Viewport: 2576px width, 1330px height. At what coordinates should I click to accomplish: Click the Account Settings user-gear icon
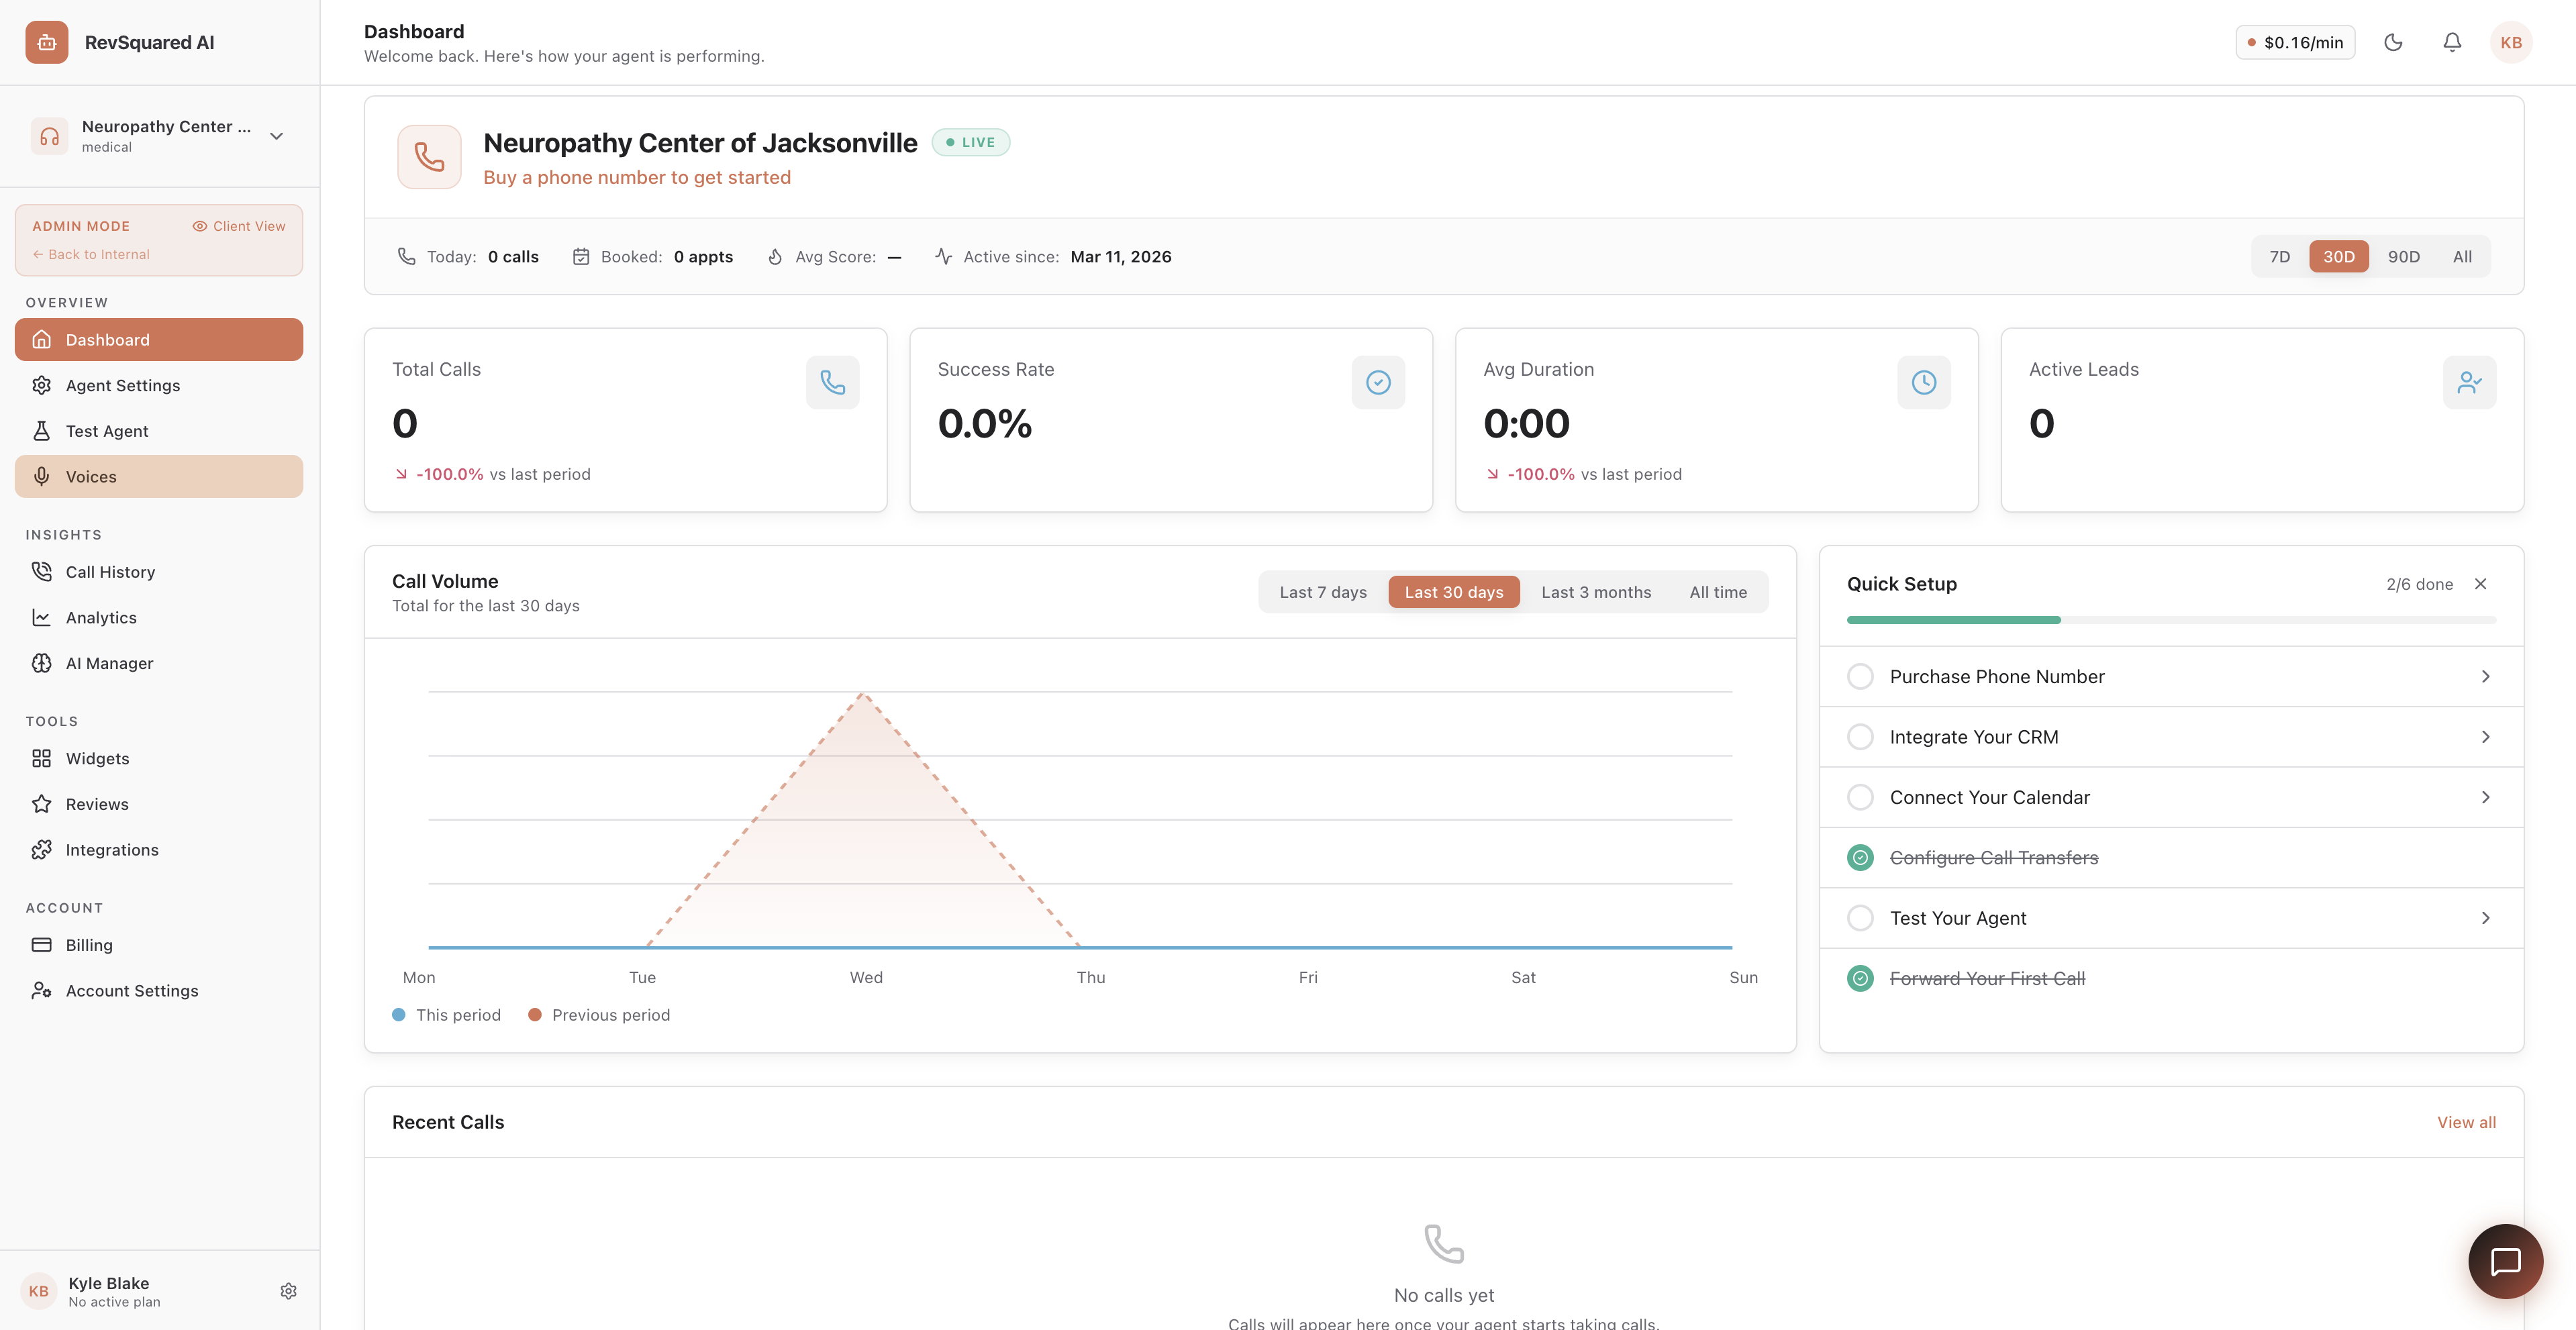pos(42,991)
